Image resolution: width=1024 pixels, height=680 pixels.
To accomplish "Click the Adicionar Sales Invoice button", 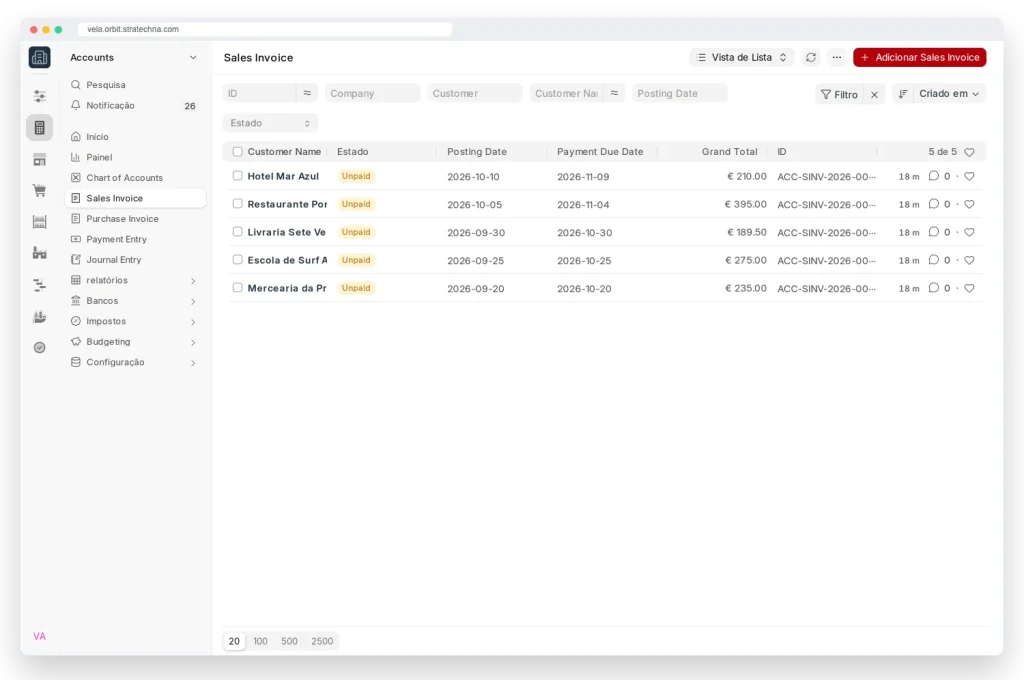I will (x=920, y=57).
